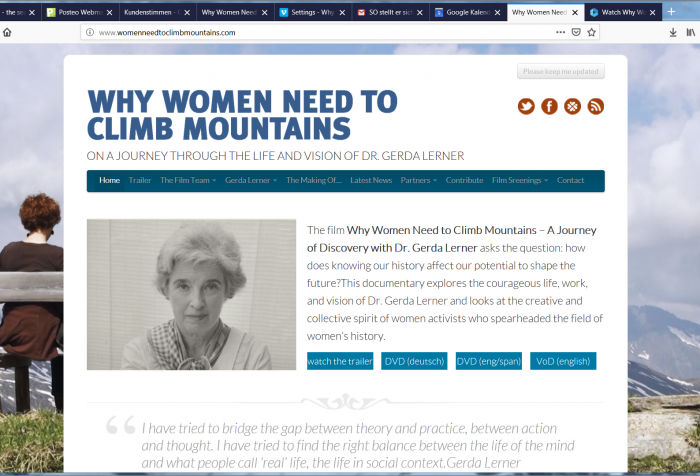Open the Contribute menu item
700x476 pixels.
point(464,180)
